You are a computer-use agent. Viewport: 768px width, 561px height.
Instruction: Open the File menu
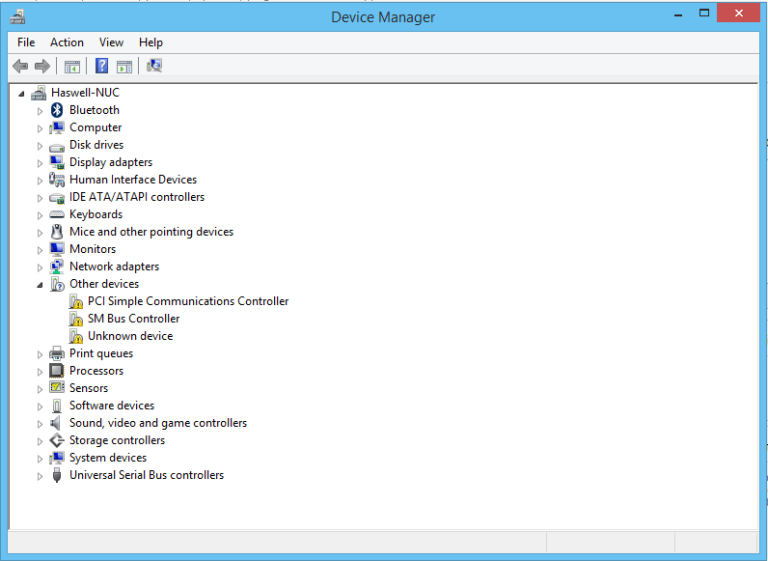pos(26,42)
